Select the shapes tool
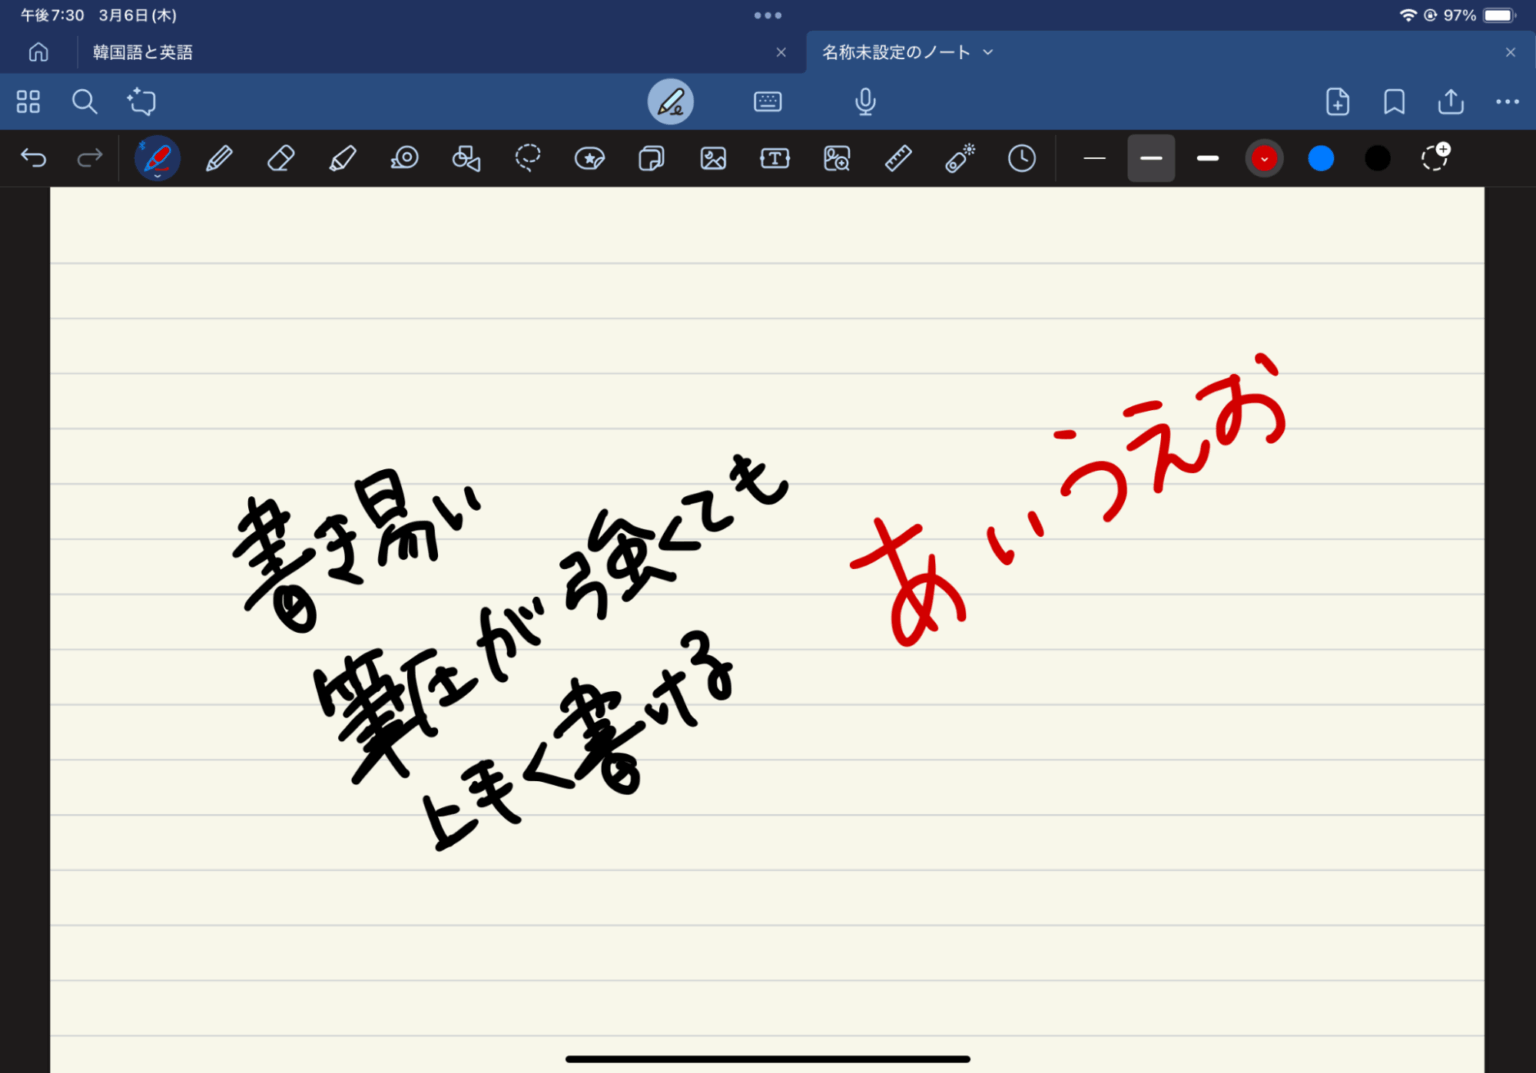This screenshot has width=1536, height=1073. 466,158
